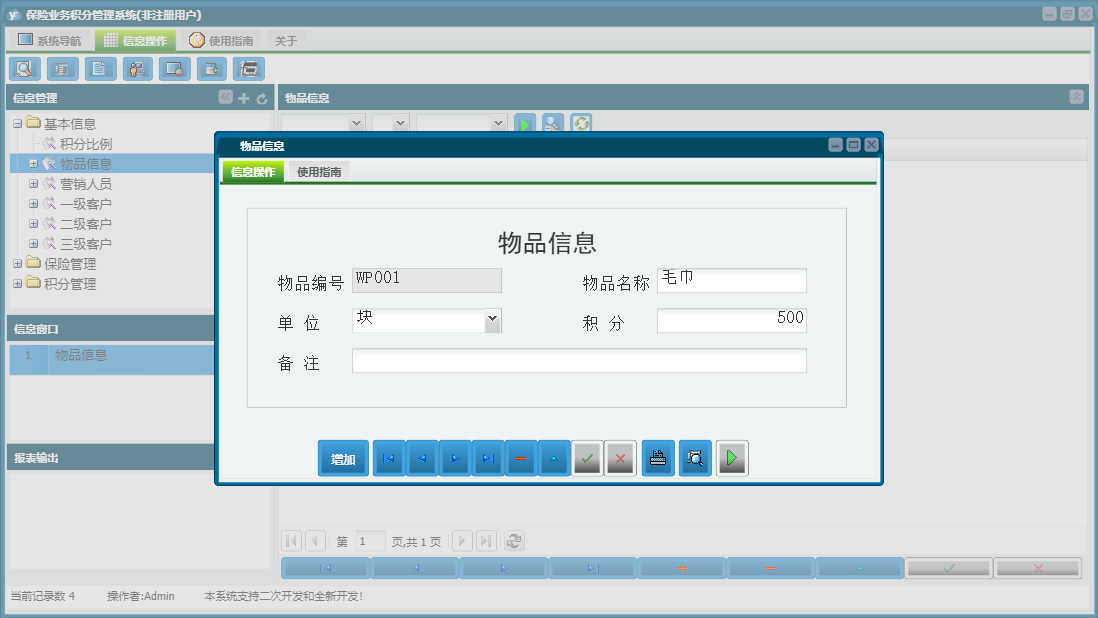The image size is (1098, 618).
Task: Click the print icon in the 物品信息 dialog
Action: [657, 458]
